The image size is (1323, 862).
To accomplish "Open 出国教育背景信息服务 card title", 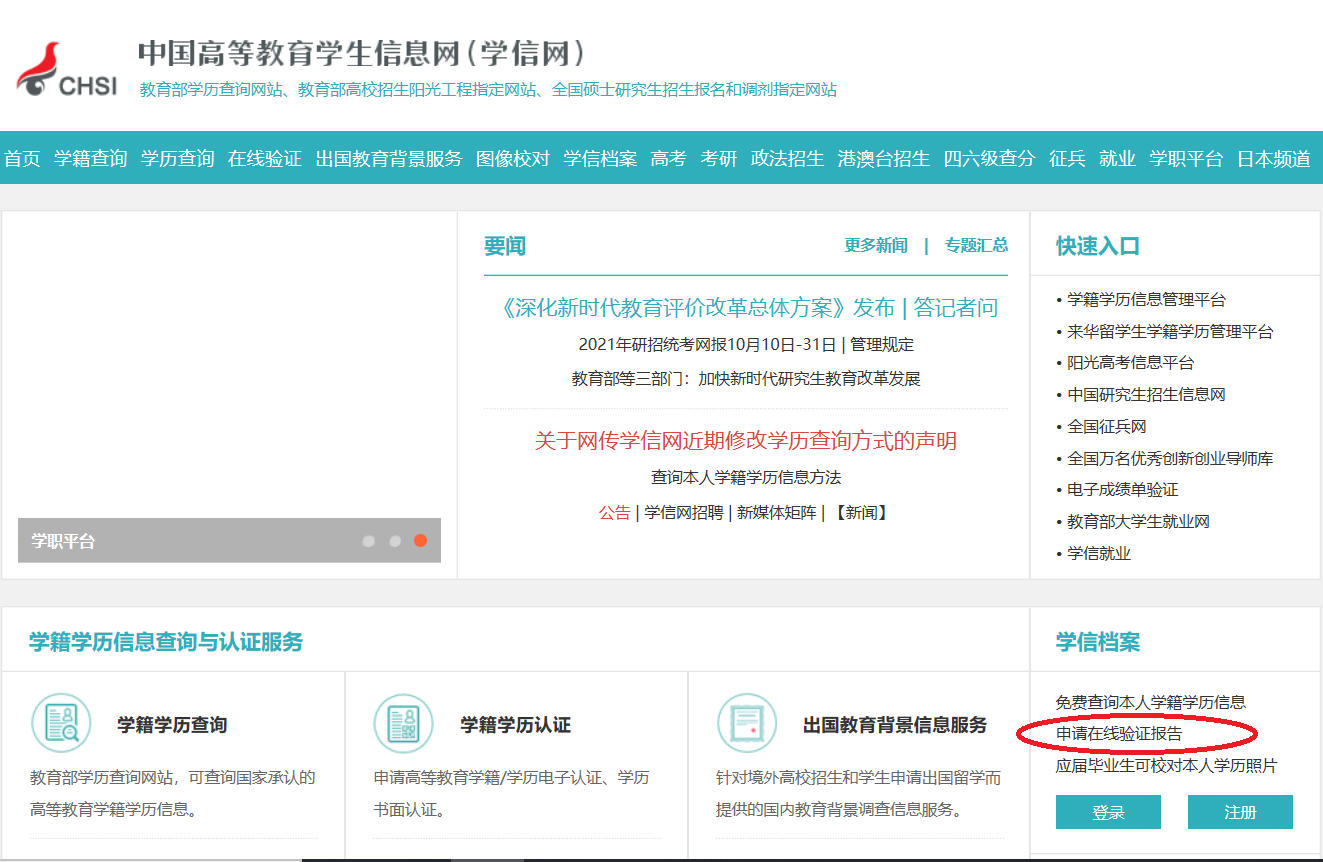I will coord(895,724).
